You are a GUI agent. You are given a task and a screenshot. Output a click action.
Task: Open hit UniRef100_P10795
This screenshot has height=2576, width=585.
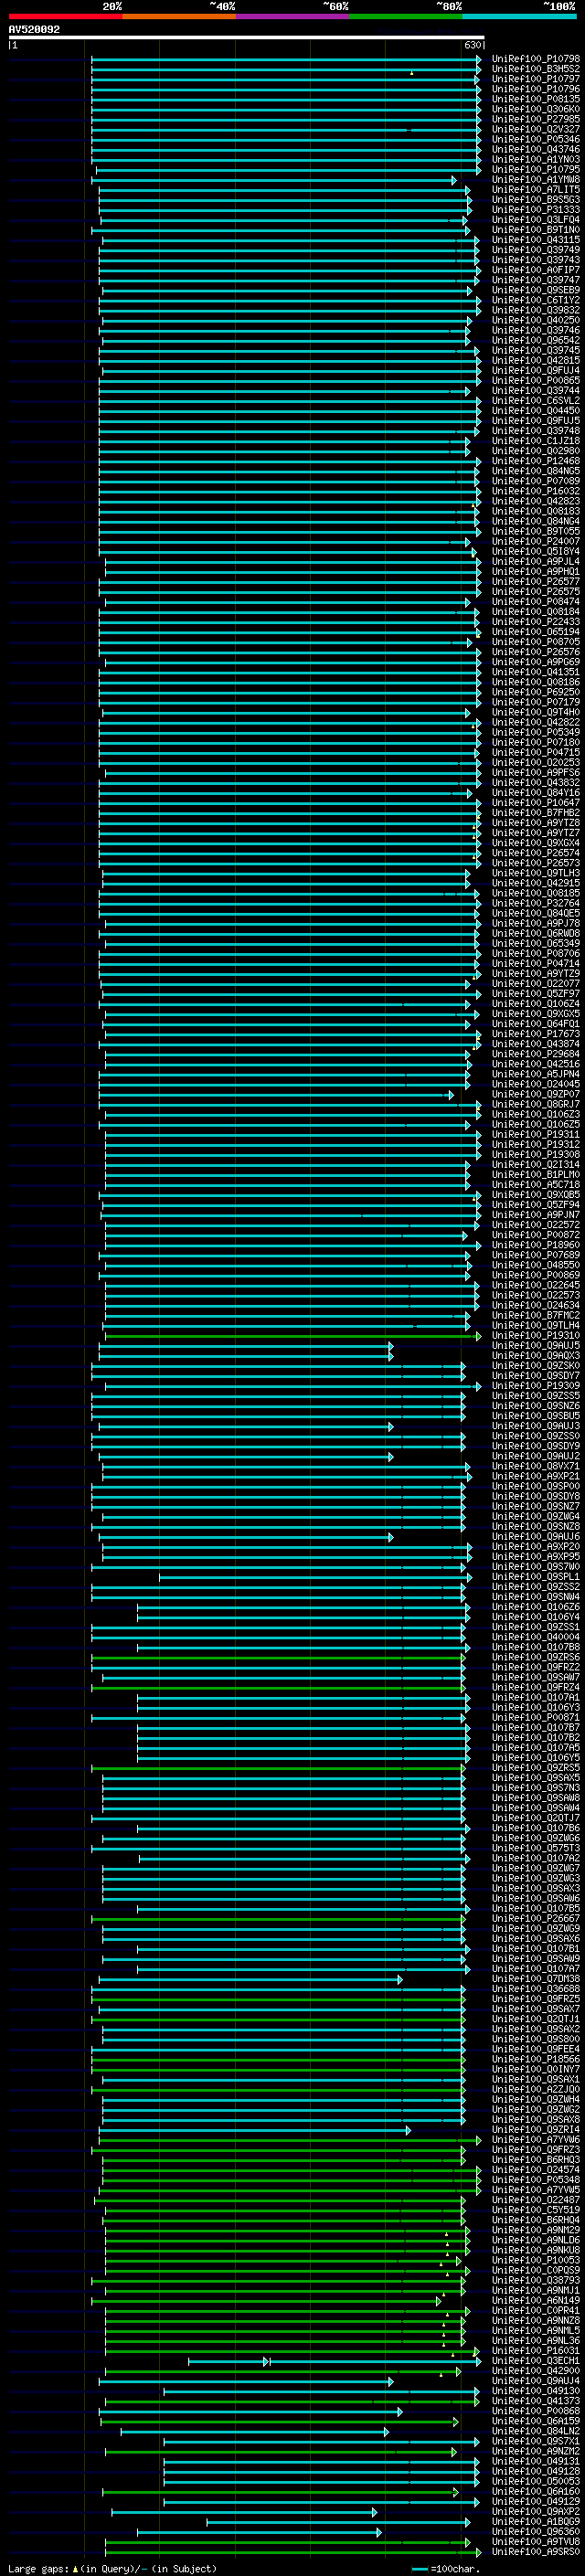point(536,170)
